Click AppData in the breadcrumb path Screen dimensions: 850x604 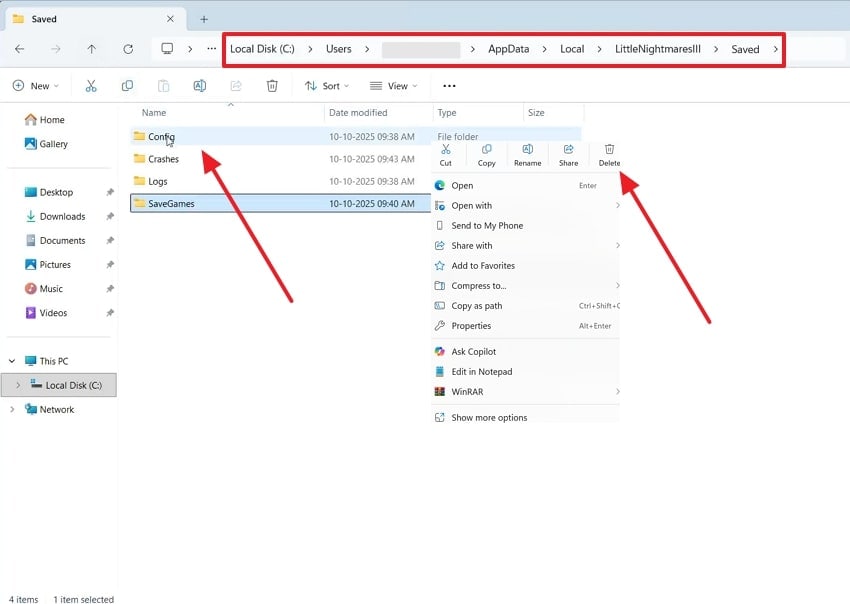pos(508,49)
